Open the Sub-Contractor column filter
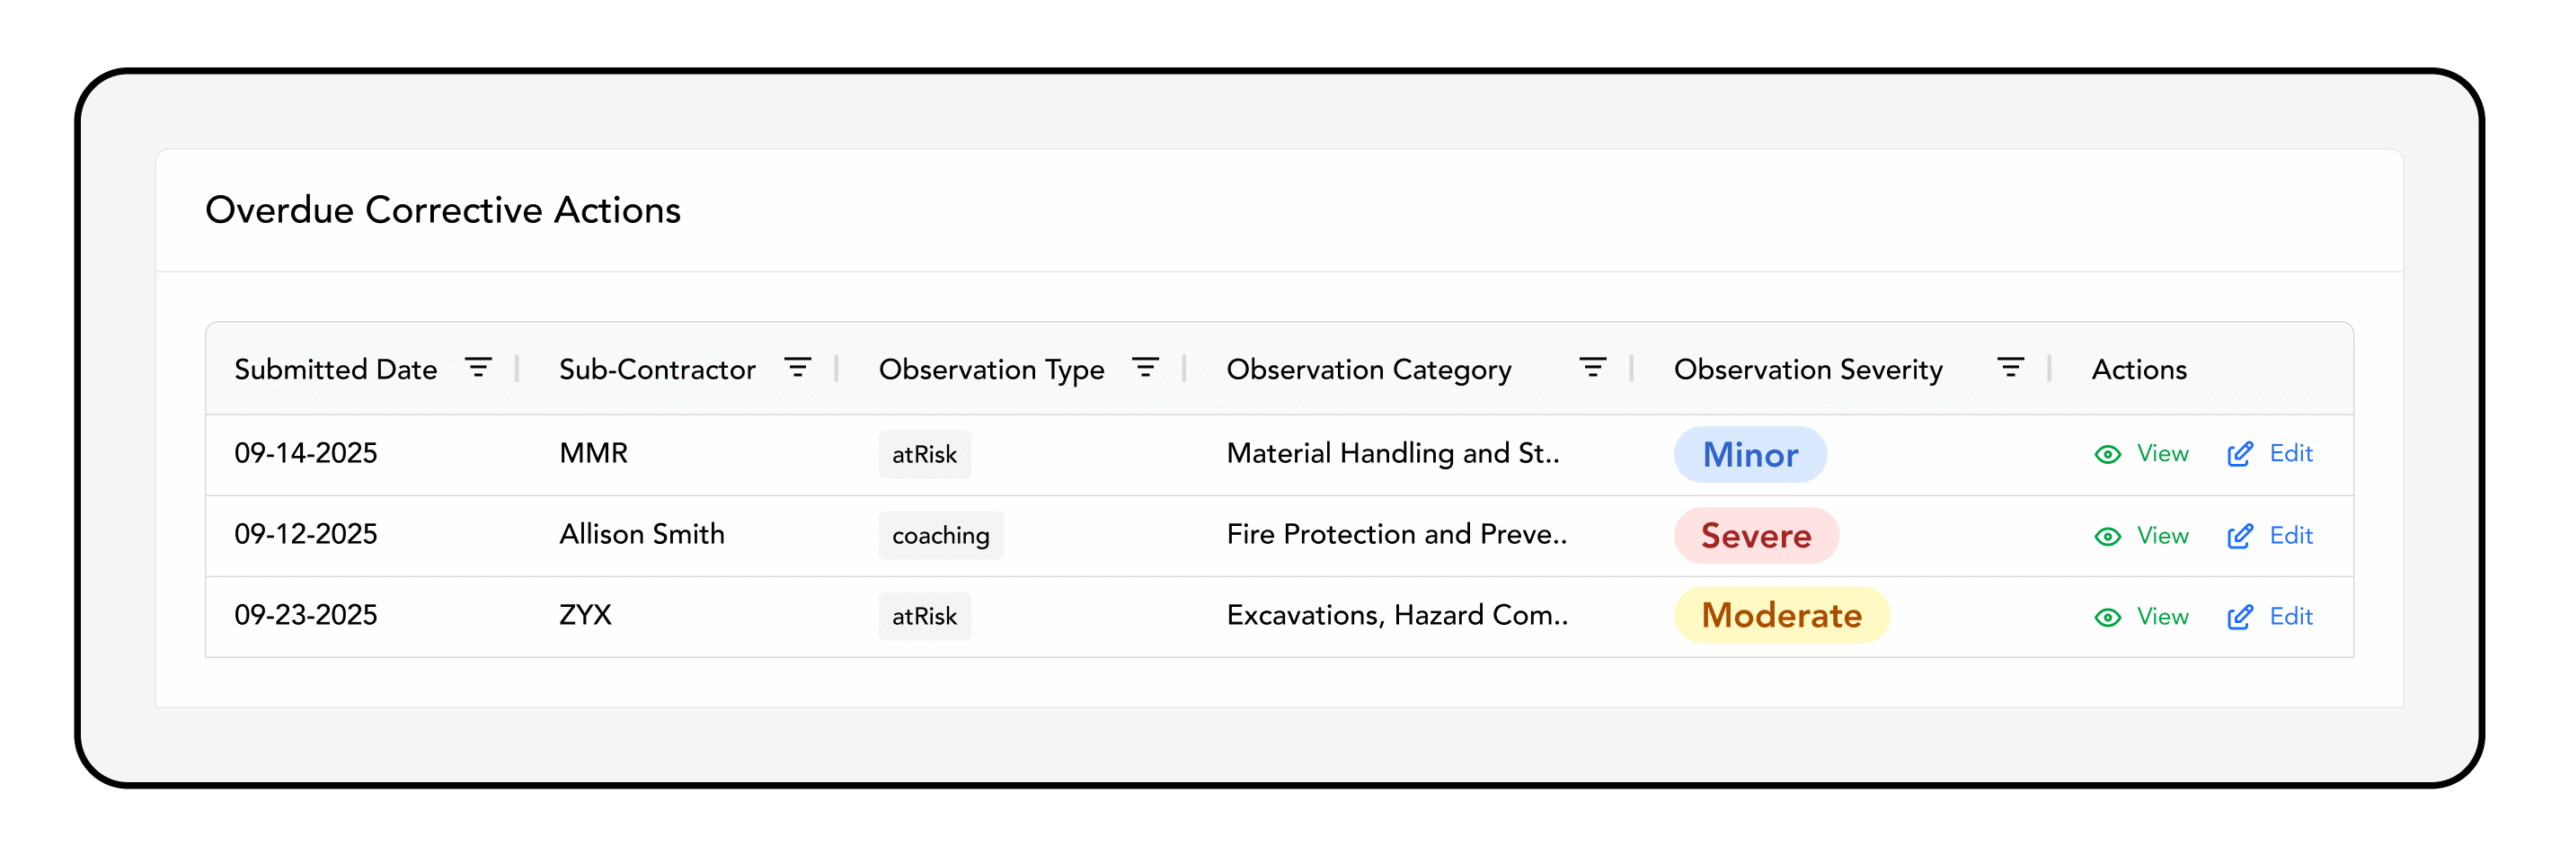 pyautogui.click(x=797, y=368)
